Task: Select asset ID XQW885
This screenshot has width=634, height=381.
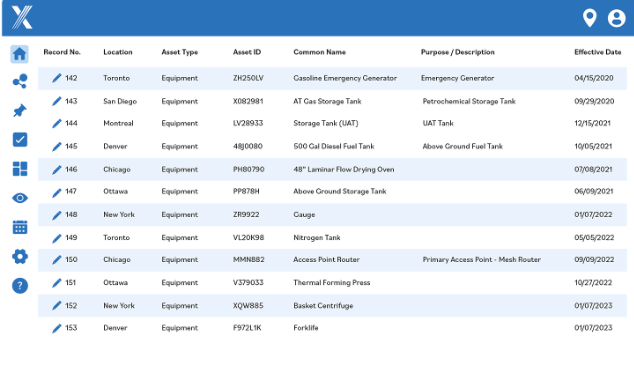Action: tap(248, 306)
